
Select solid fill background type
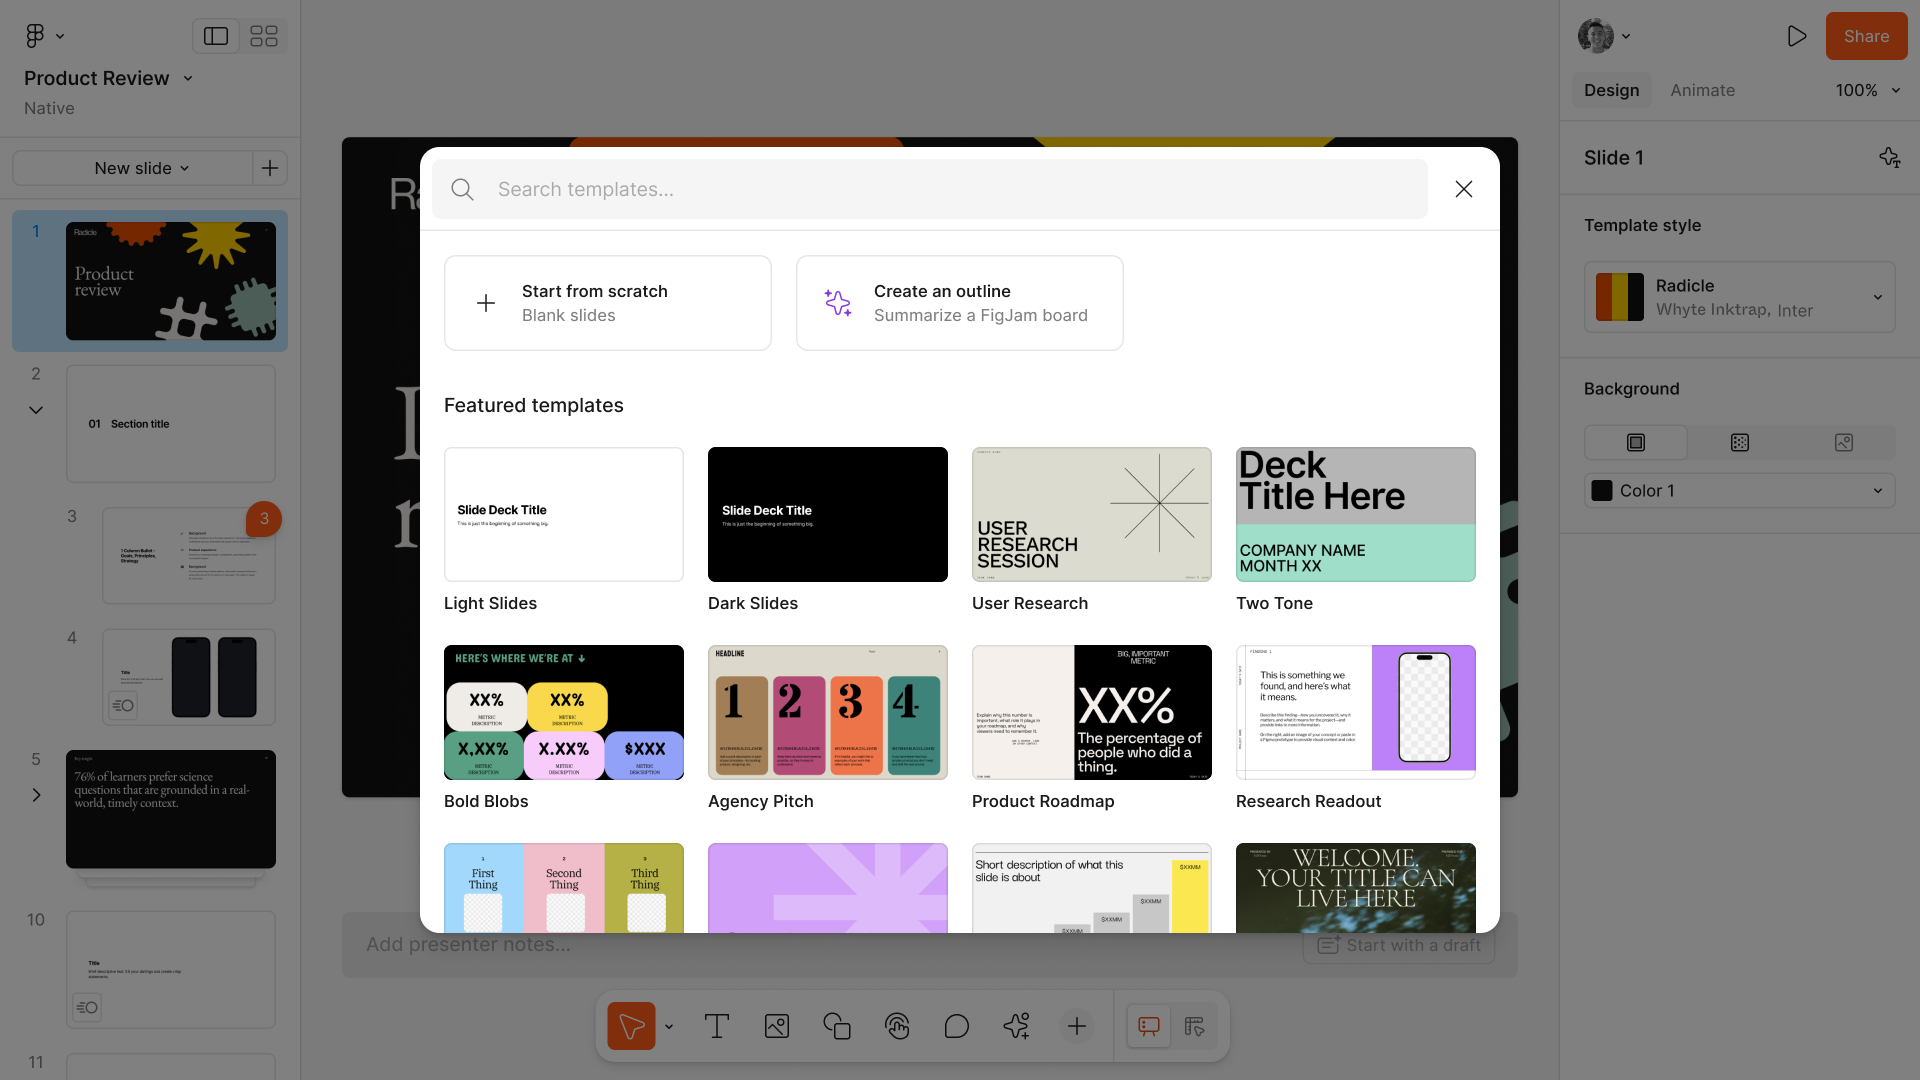pyautogui.click(x=1636, y=442)
